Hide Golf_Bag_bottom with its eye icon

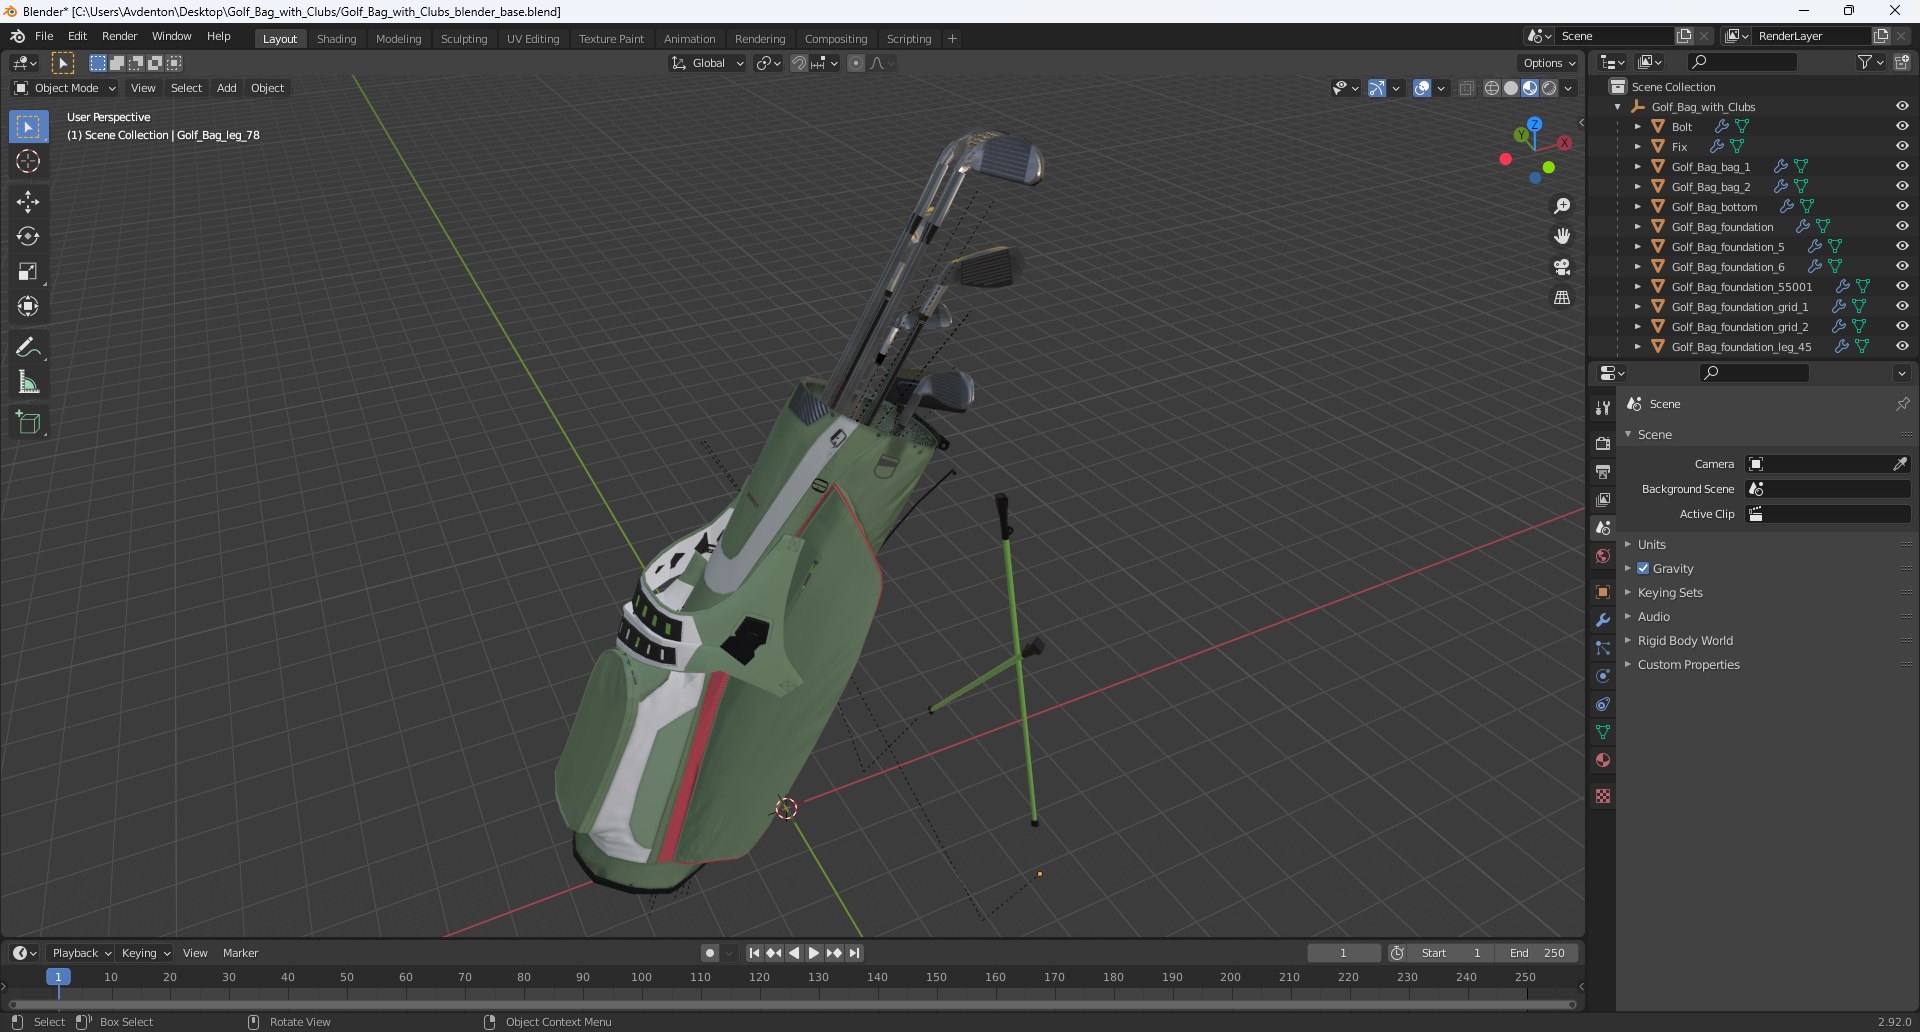coord(1902,207)
